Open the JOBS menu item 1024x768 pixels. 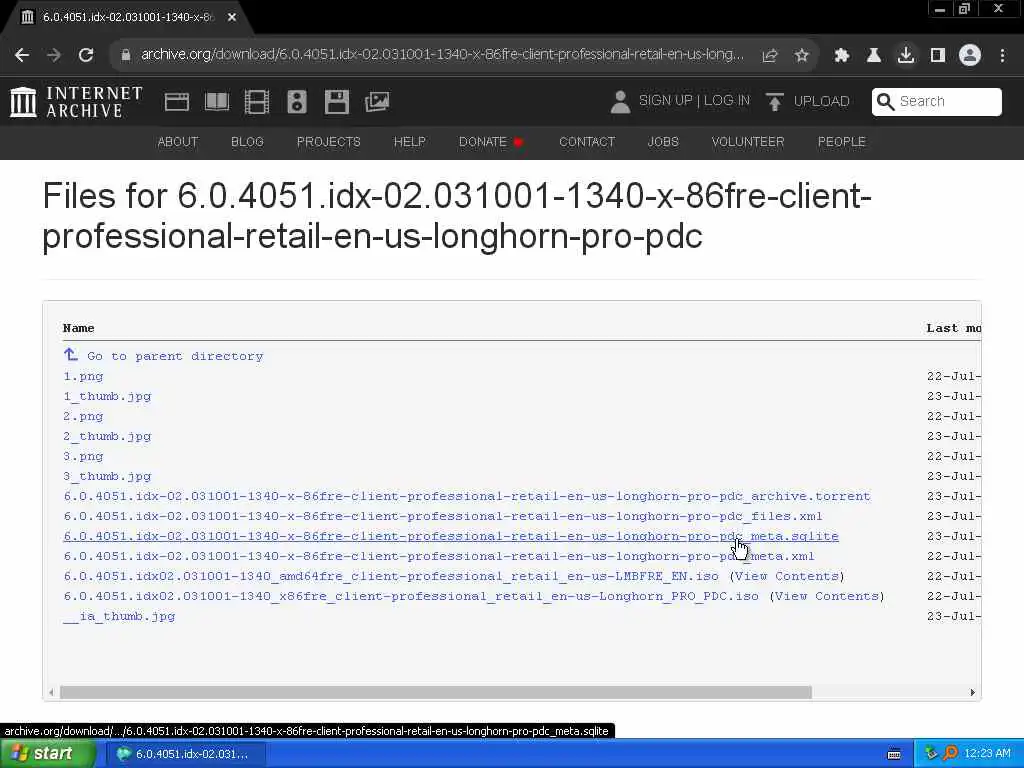663,142
